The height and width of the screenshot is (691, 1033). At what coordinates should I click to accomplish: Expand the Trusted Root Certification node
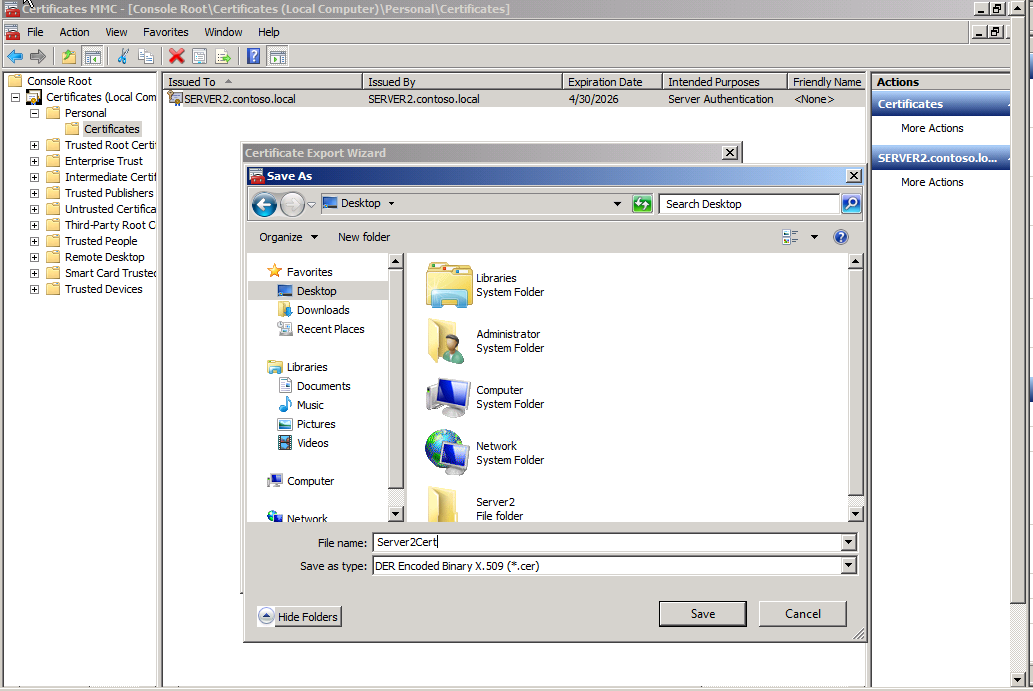point(34,145)
